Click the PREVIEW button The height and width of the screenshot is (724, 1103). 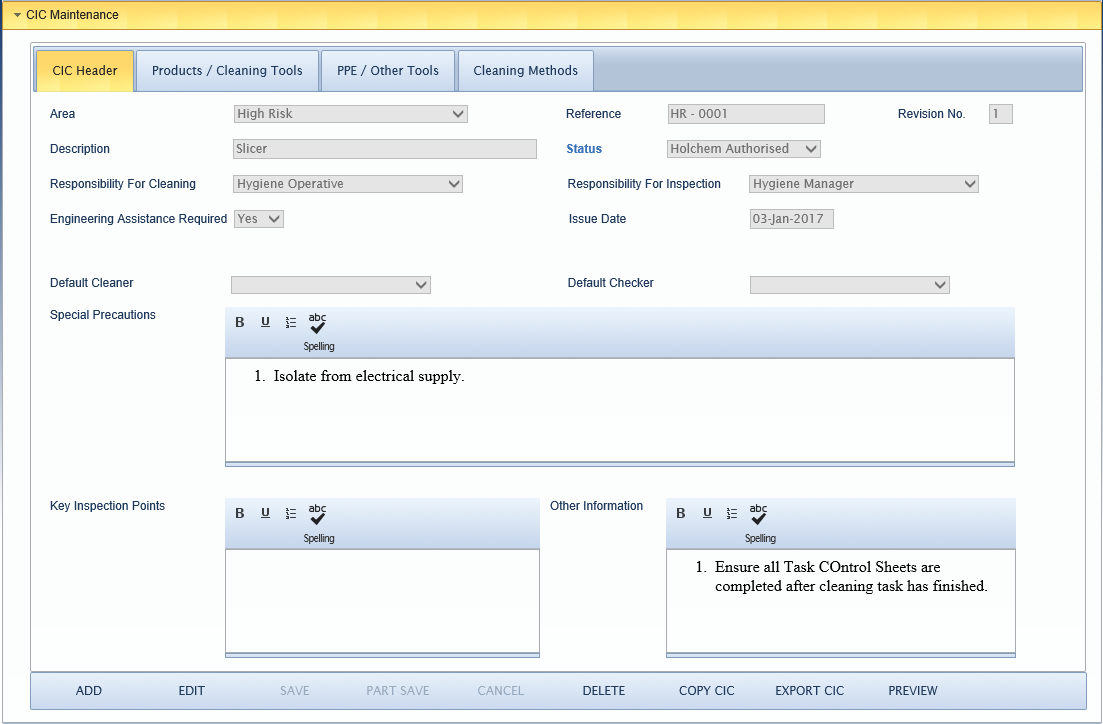pyautogui.click(x=912, y=691)
